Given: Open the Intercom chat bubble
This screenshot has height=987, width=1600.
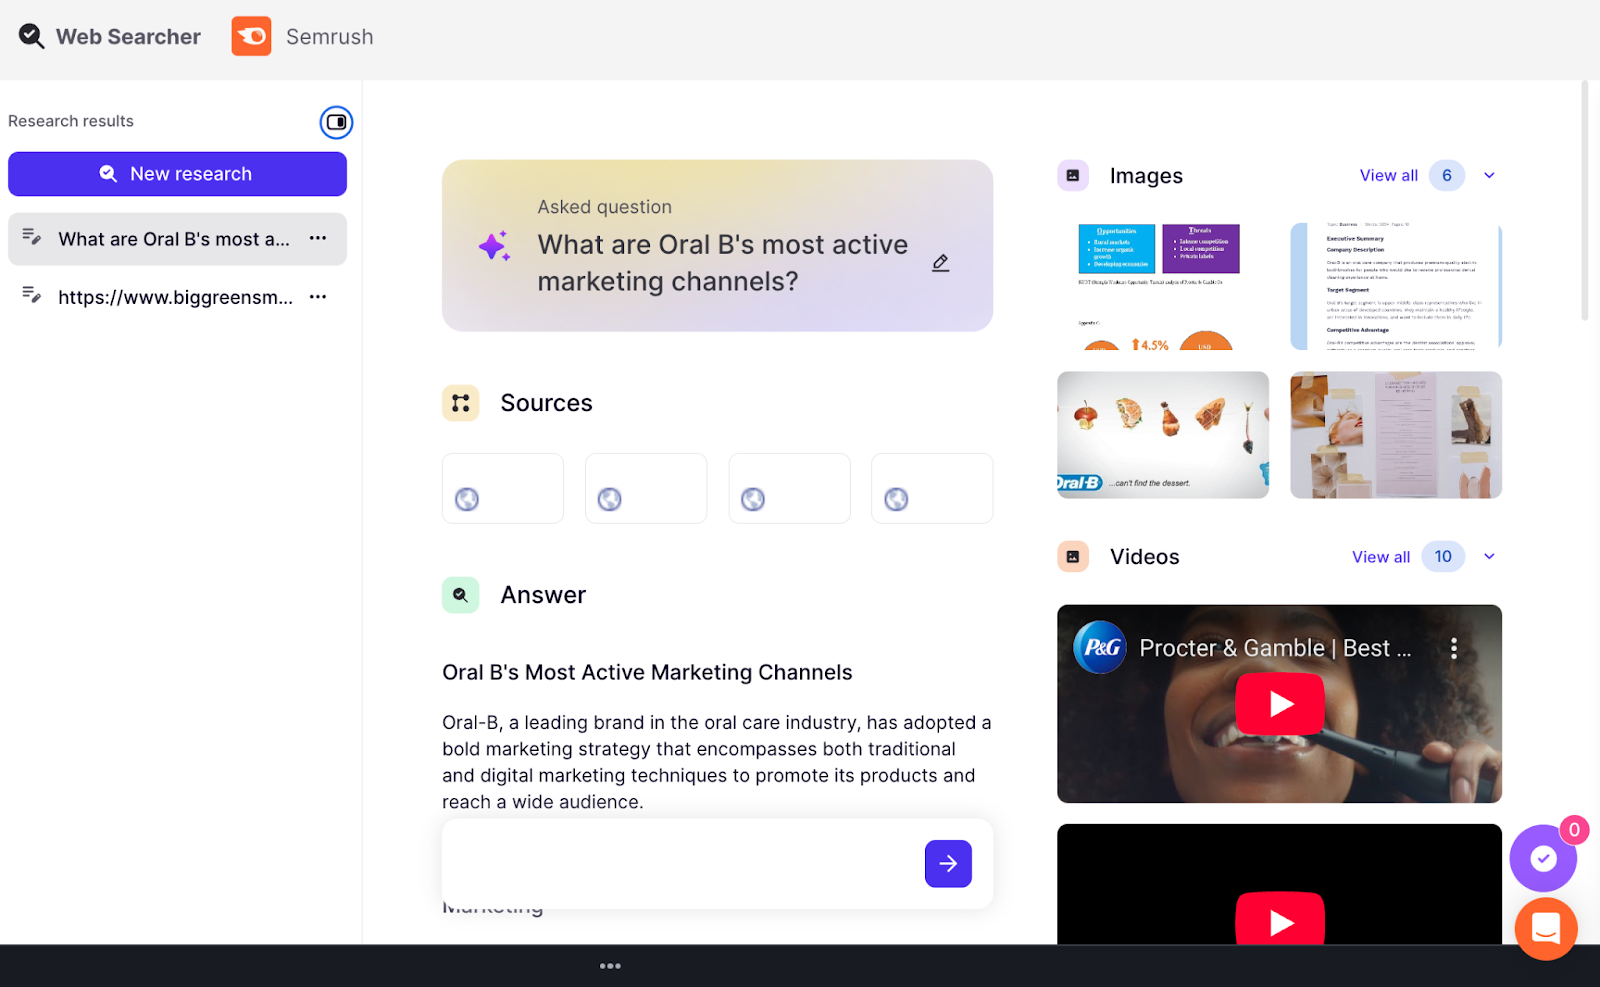Looking at the screenshot, I should tap(1545, 929).
